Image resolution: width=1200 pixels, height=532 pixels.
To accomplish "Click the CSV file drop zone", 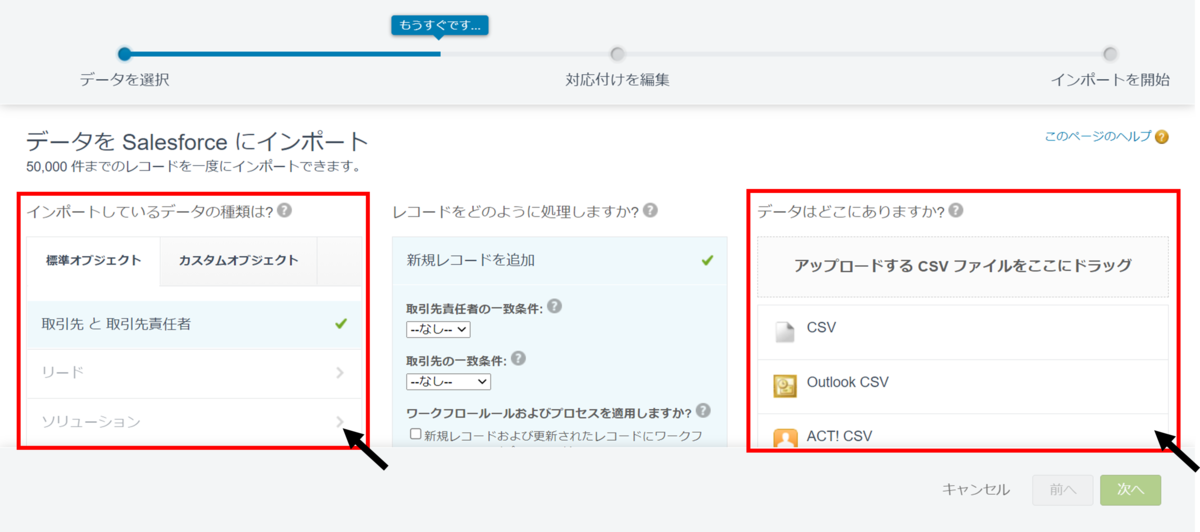I will (x=962, y=266).
